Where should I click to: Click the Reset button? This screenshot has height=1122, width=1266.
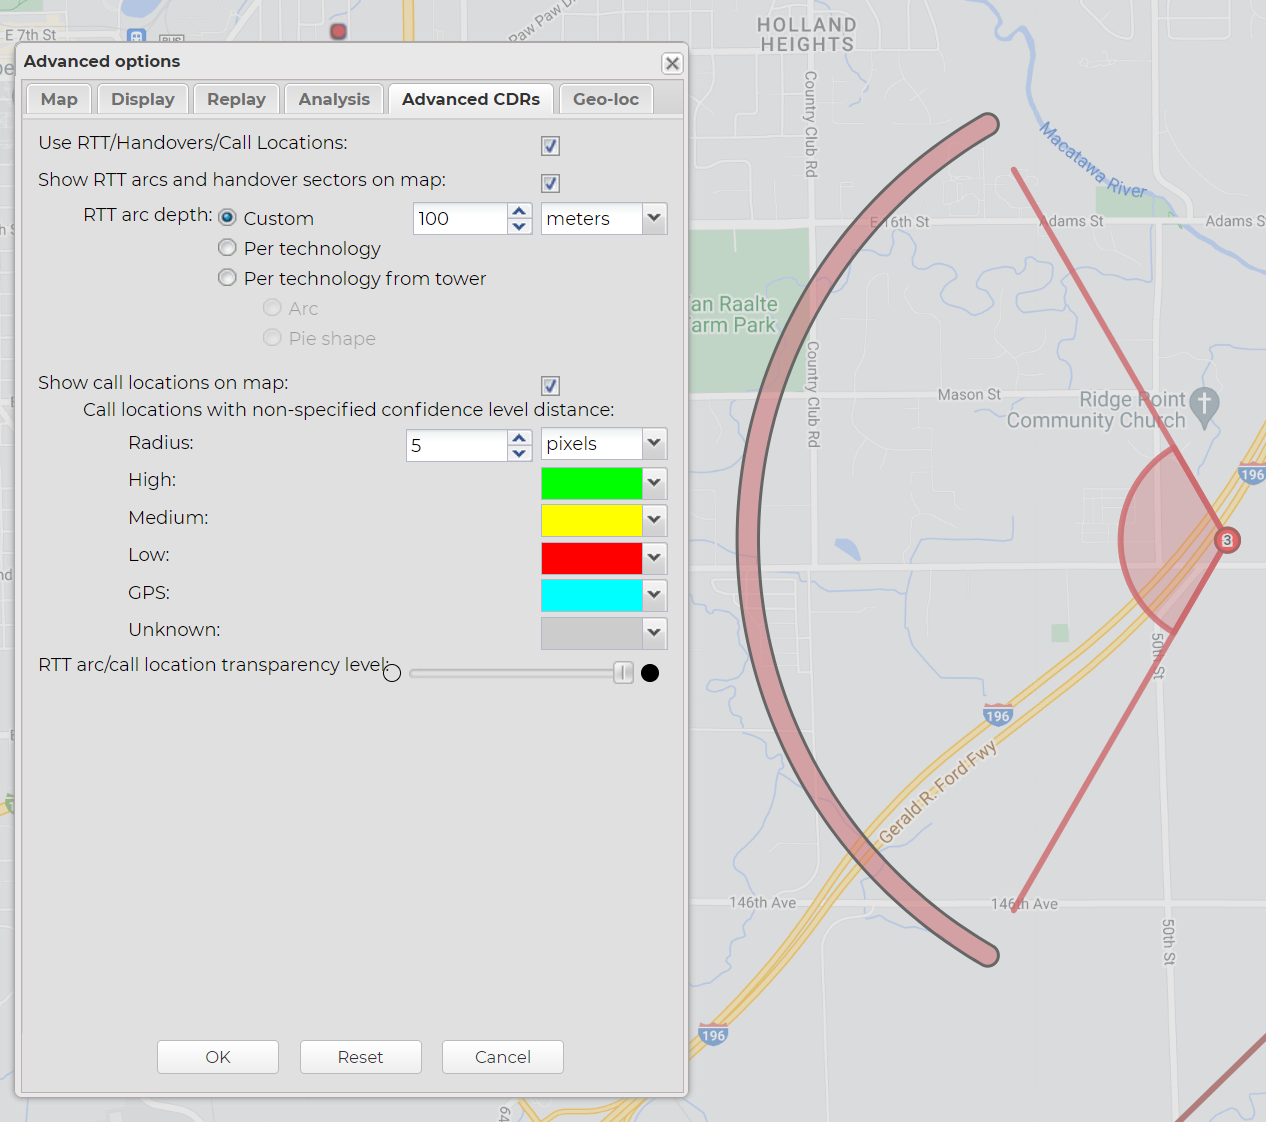(360, 1057)
